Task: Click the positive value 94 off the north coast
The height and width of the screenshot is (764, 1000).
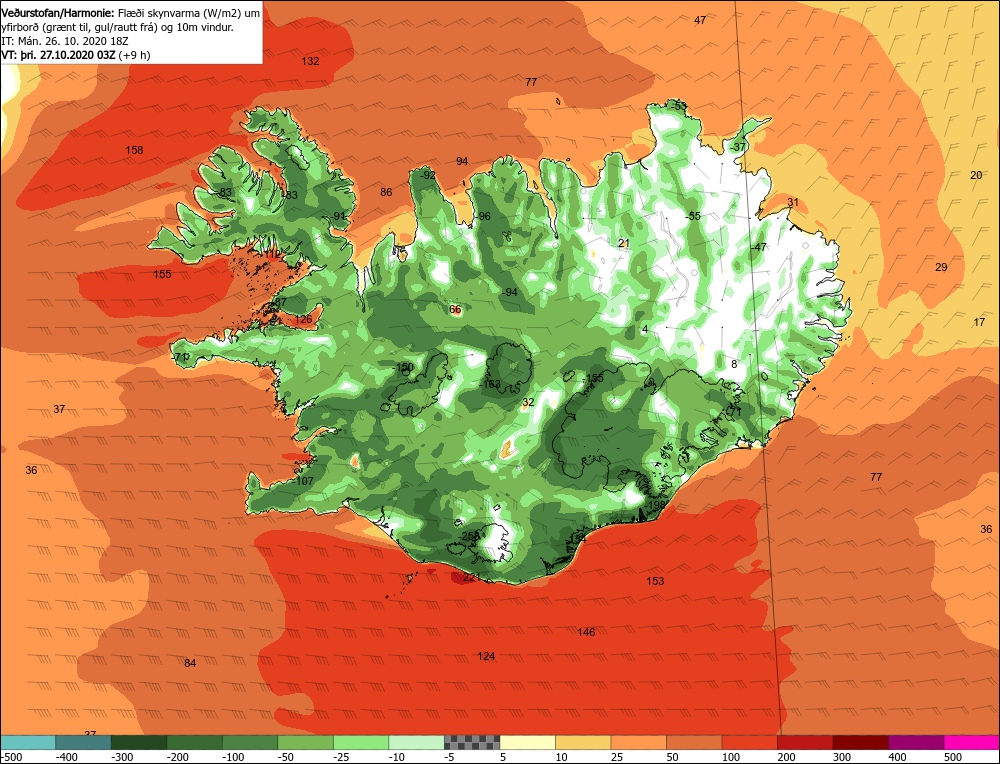Action: point(462,161)
